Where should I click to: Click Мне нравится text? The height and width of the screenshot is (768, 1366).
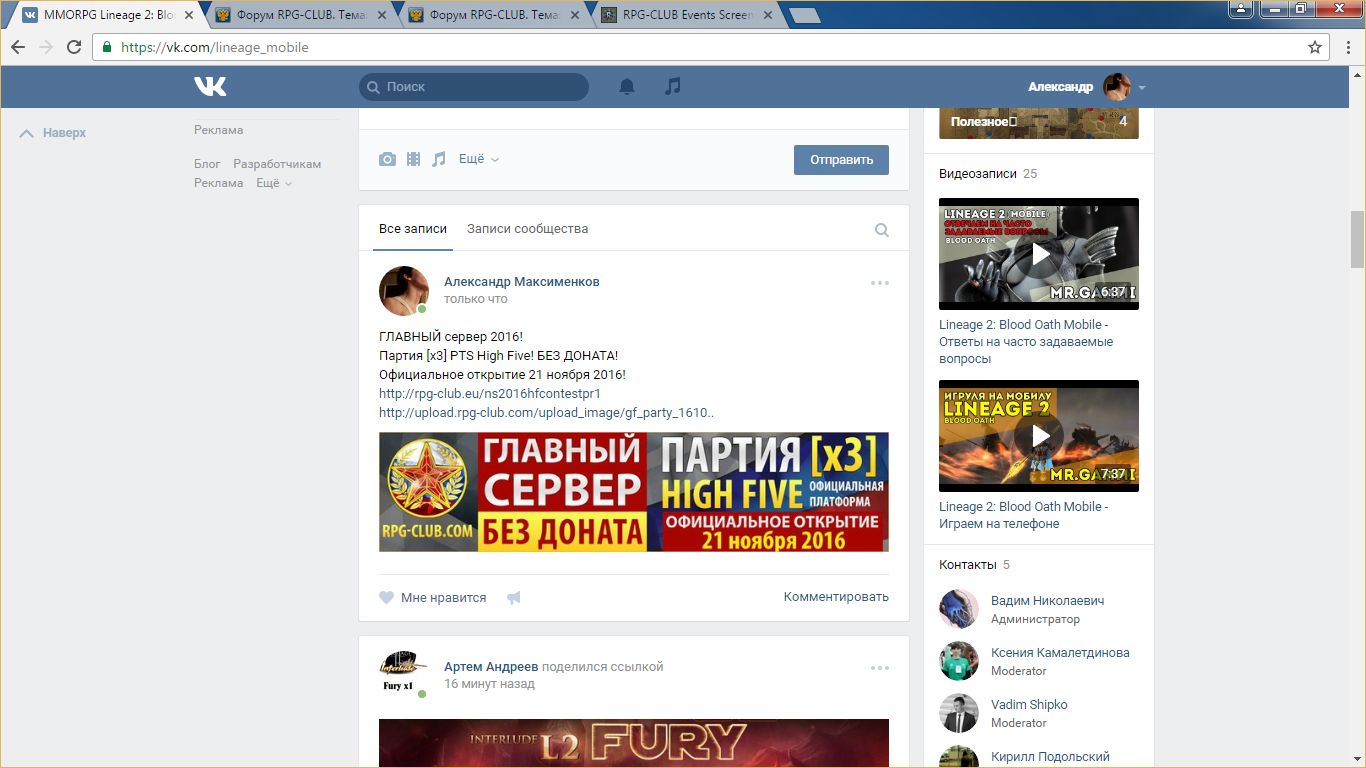click(443, 598)
